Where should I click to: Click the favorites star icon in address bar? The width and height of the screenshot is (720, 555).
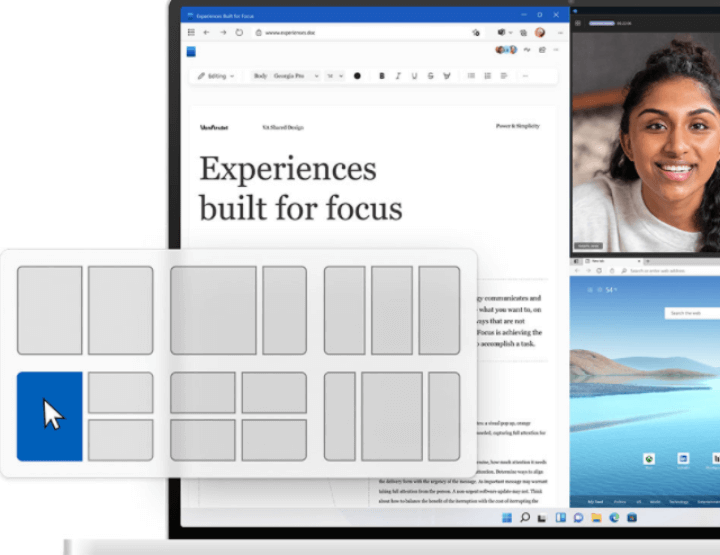tap(476, 33)
